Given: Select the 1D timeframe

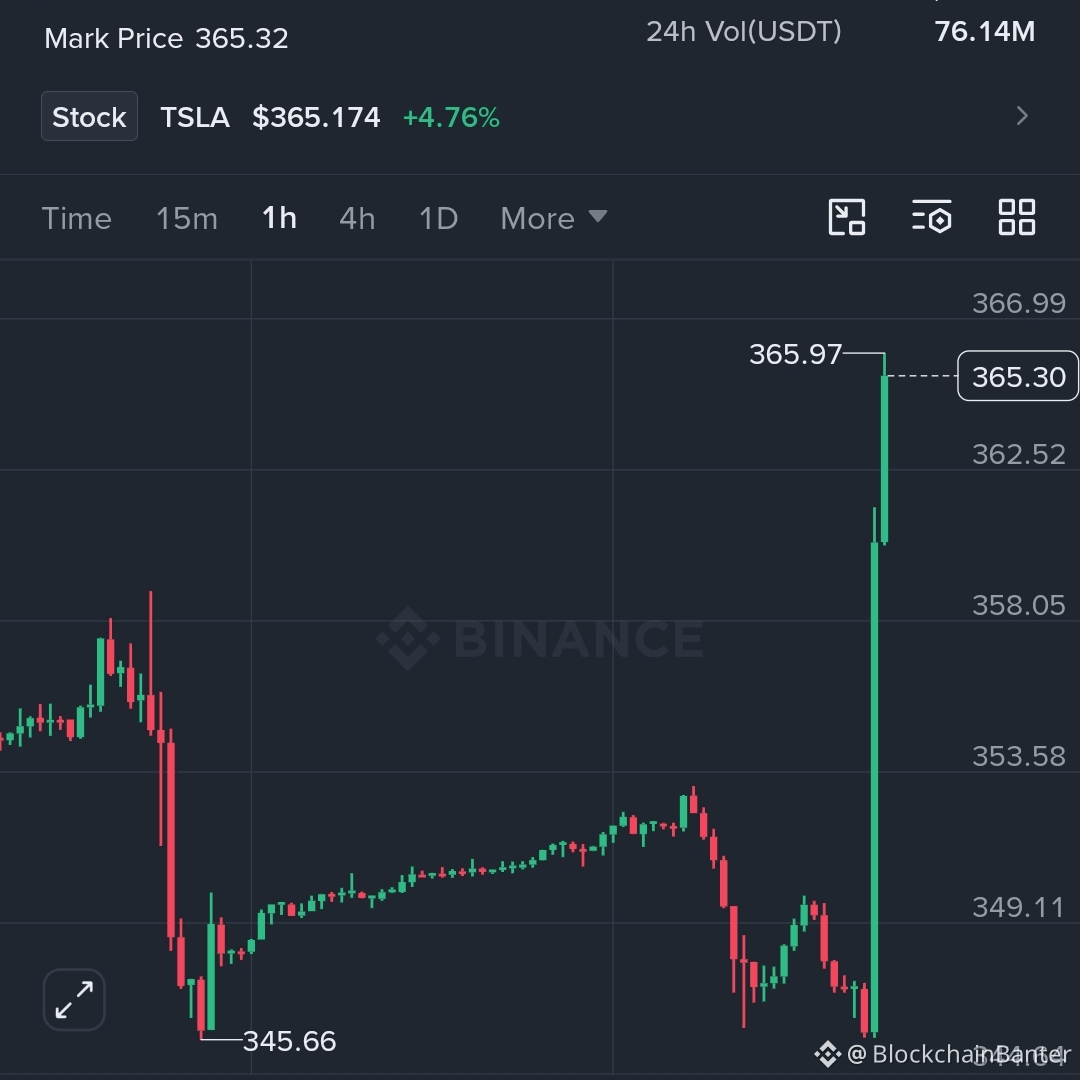Looking at the screenshot, I should coord(439,218).
